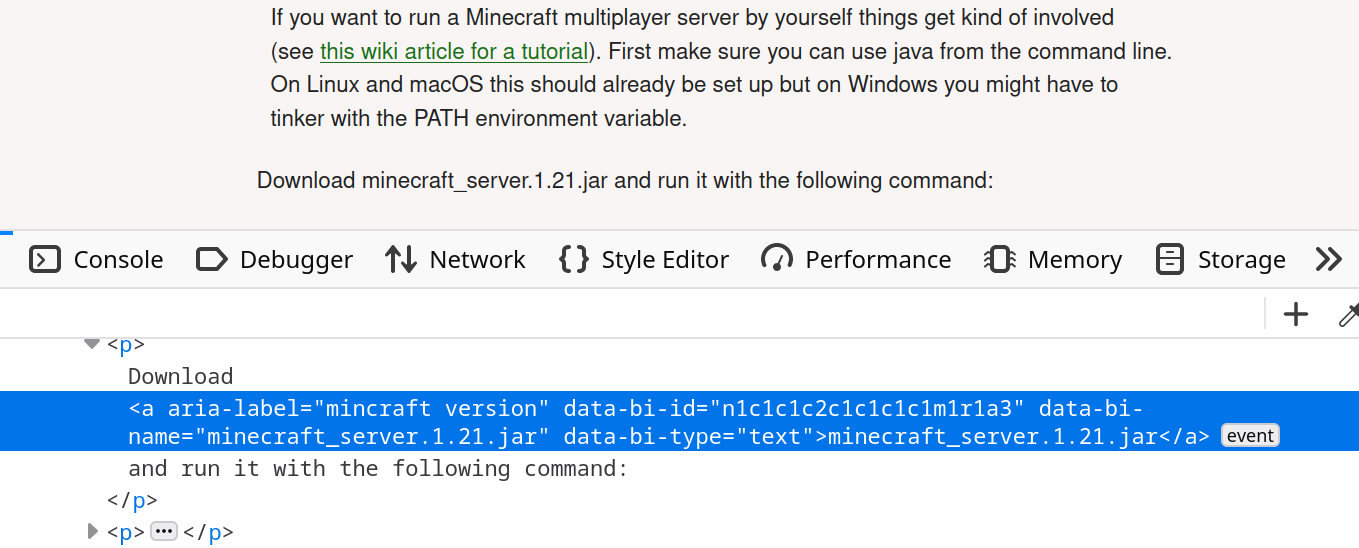Select the "Download" text node
Screen dimensions: 1359x548
[180, 376]
